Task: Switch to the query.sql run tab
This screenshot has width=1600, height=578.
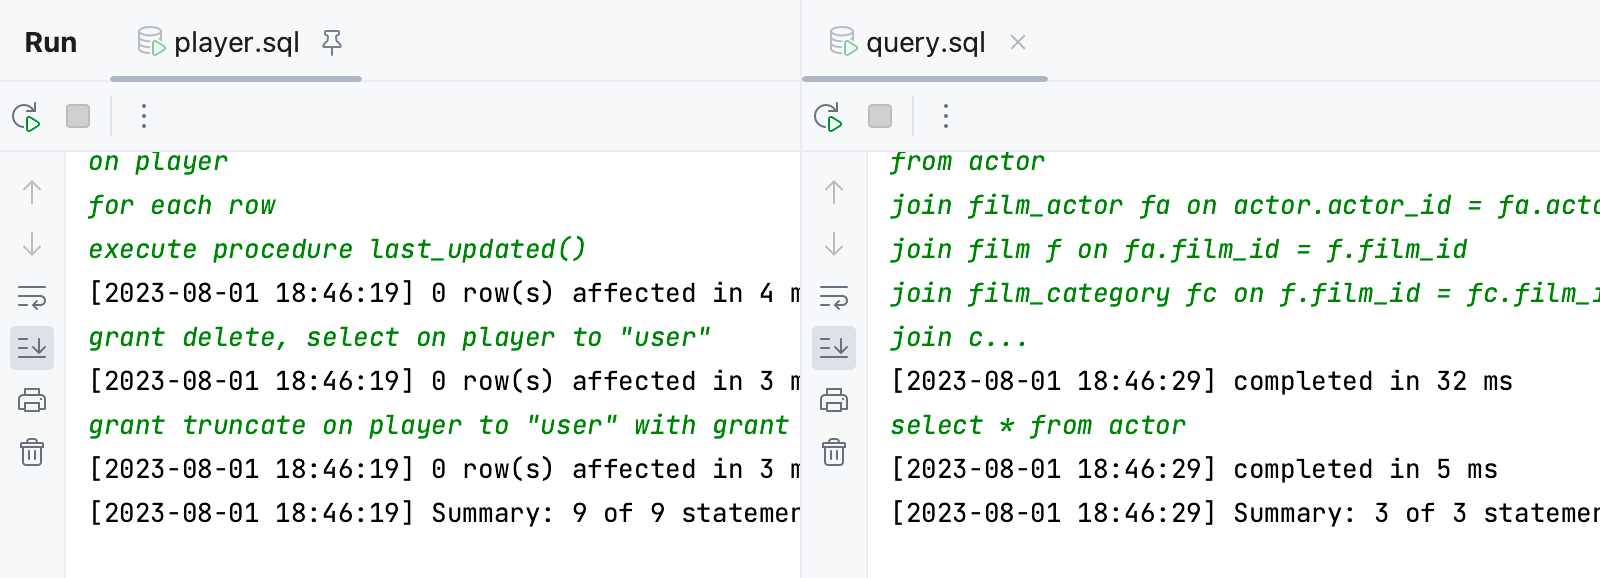Action: [925, 43]
